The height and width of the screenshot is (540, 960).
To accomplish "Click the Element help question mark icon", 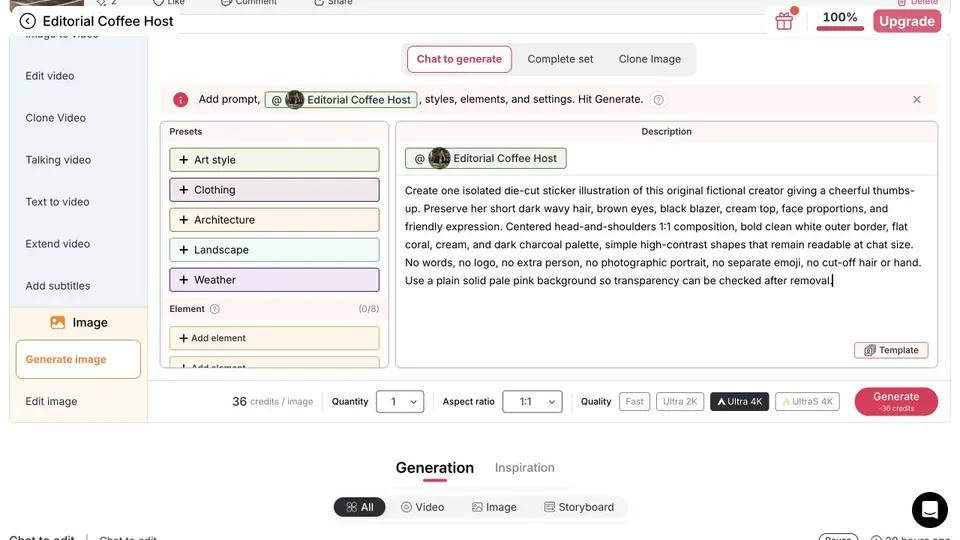I will click(214, 309).
